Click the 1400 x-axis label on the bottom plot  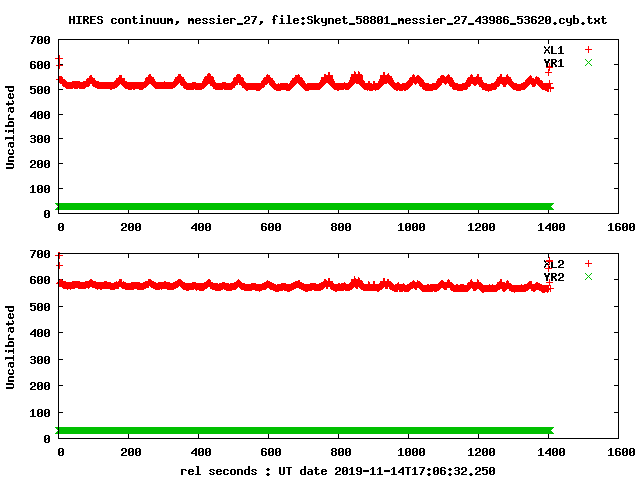click(x=551, y=452)
